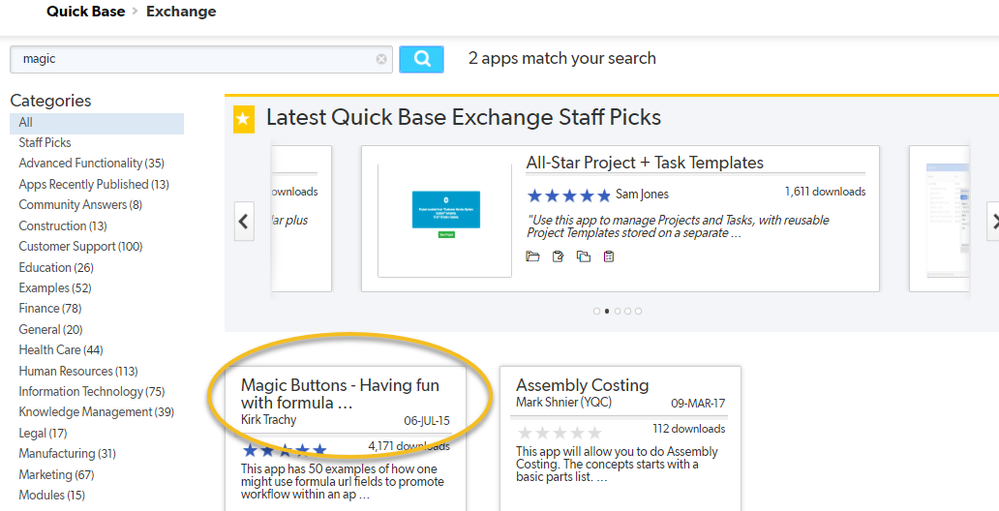This screenshot has width=999, height=511.
Task: Choose Knowledge Management (39) category
Action: pyautogui.click(x=96, y=412)
